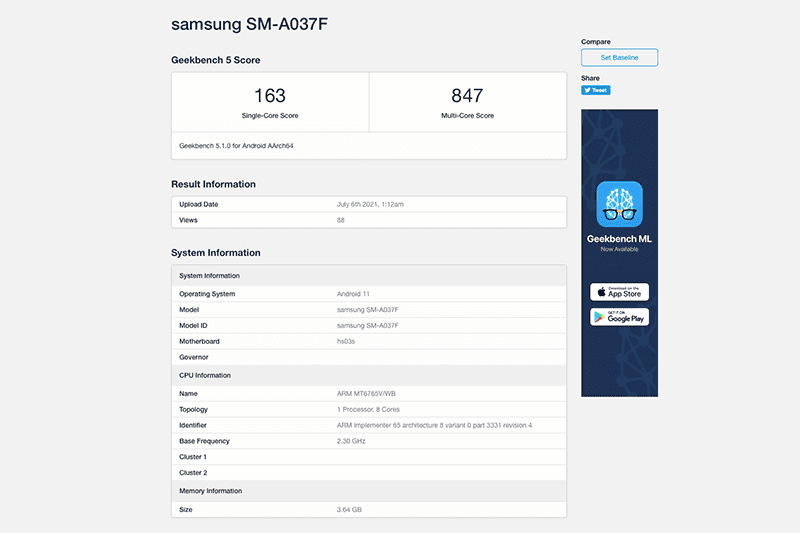Image resolution: width=800 pixels, height=533 pixels.
Task: Select the ARM MT6765V/WB value
Action: tap(366, 394)
